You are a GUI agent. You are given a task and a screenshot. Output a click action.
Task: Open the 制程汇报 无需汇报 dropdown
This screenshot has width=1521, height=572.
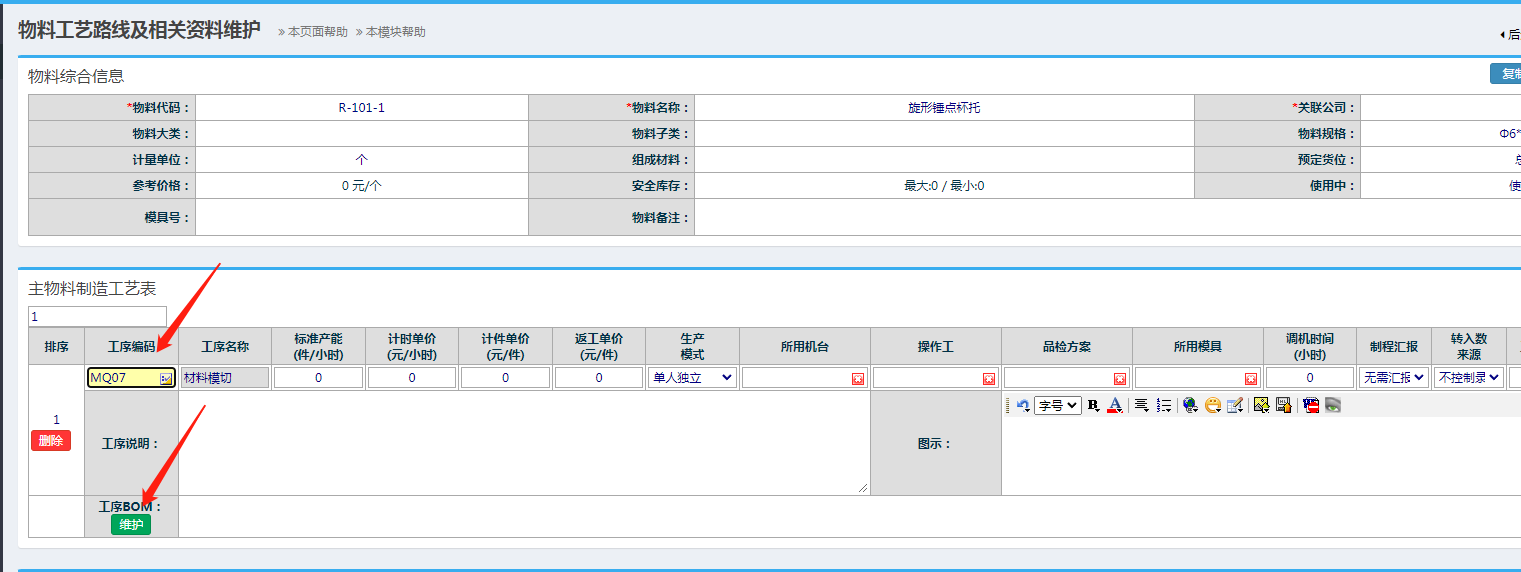tap(1393, 378)
